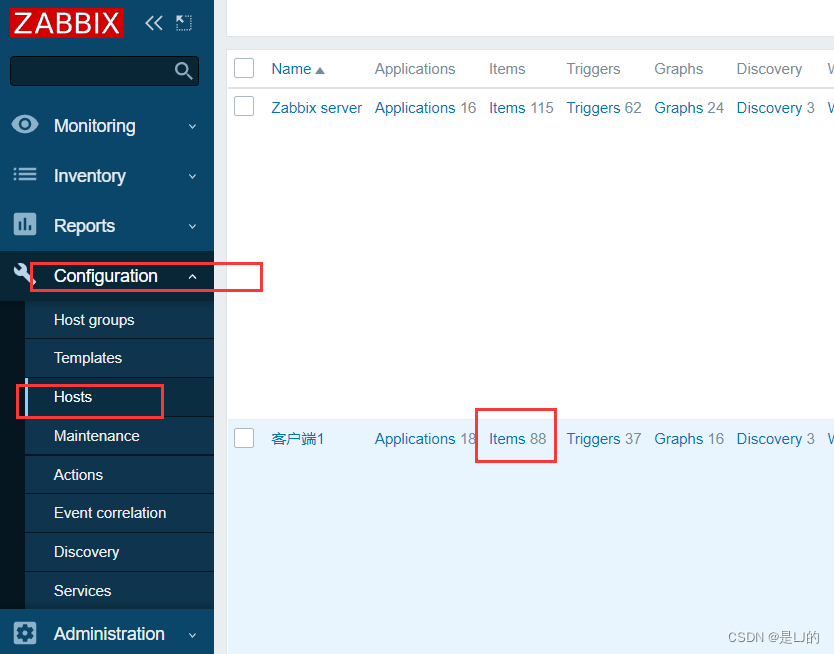This screenshot has height=654, width=834.
Task: Tick the Zabbix server row checkbox
Action: pos(244,106)
